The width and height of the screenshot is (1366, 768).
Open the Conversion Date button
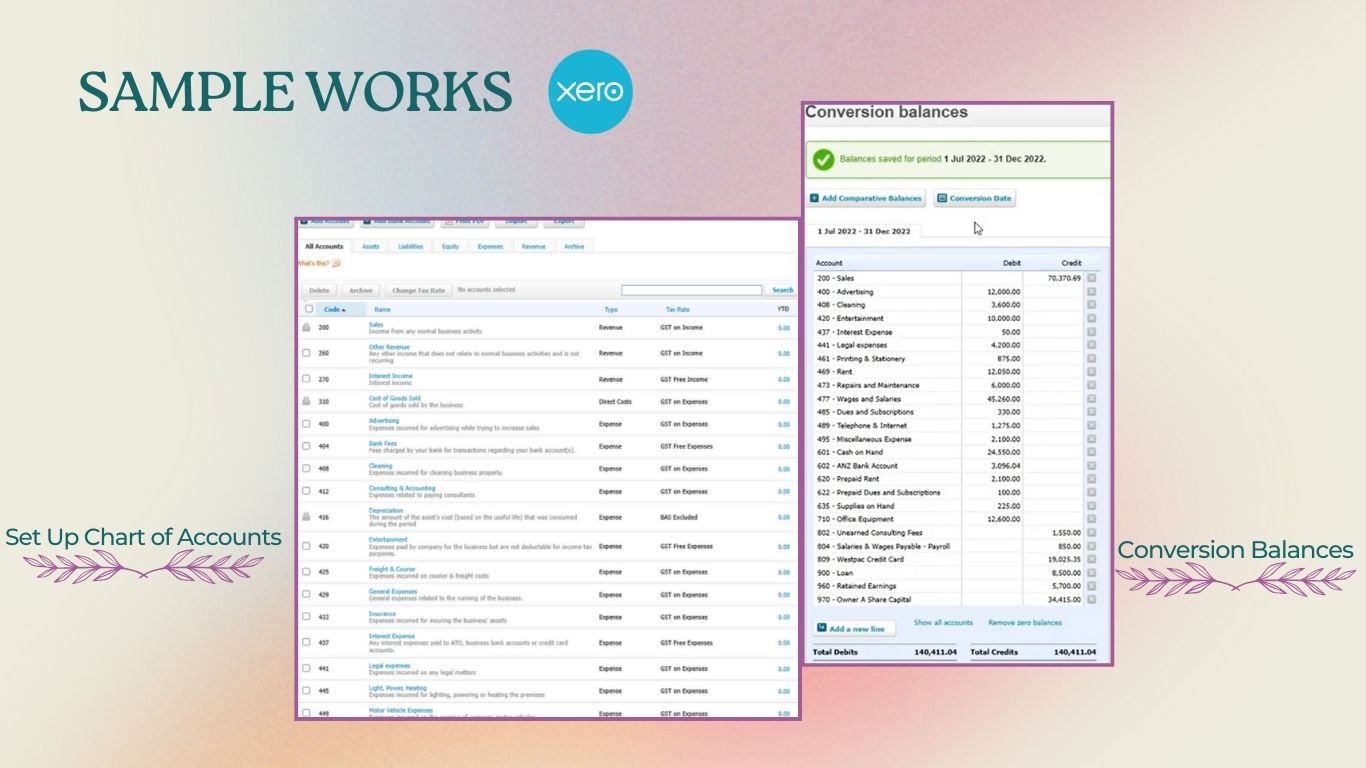pyautogui.click(x=974, y=198)
